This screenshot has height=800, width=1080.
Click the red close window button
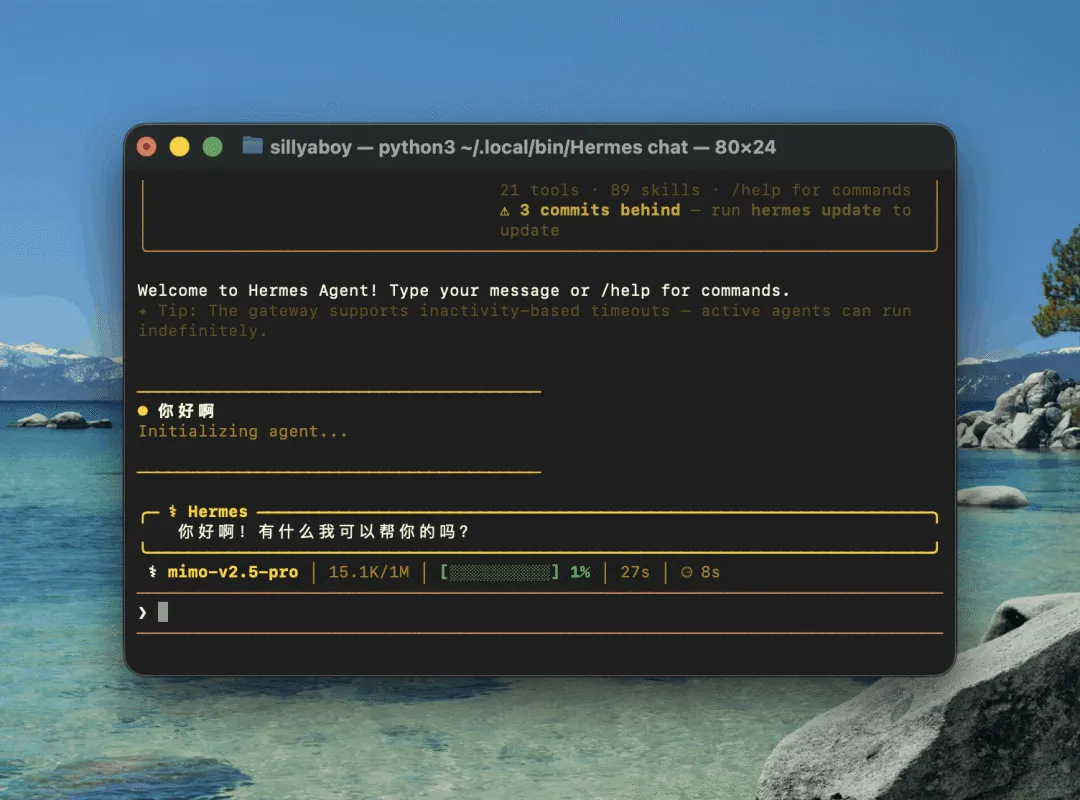[x=147, y=147]
